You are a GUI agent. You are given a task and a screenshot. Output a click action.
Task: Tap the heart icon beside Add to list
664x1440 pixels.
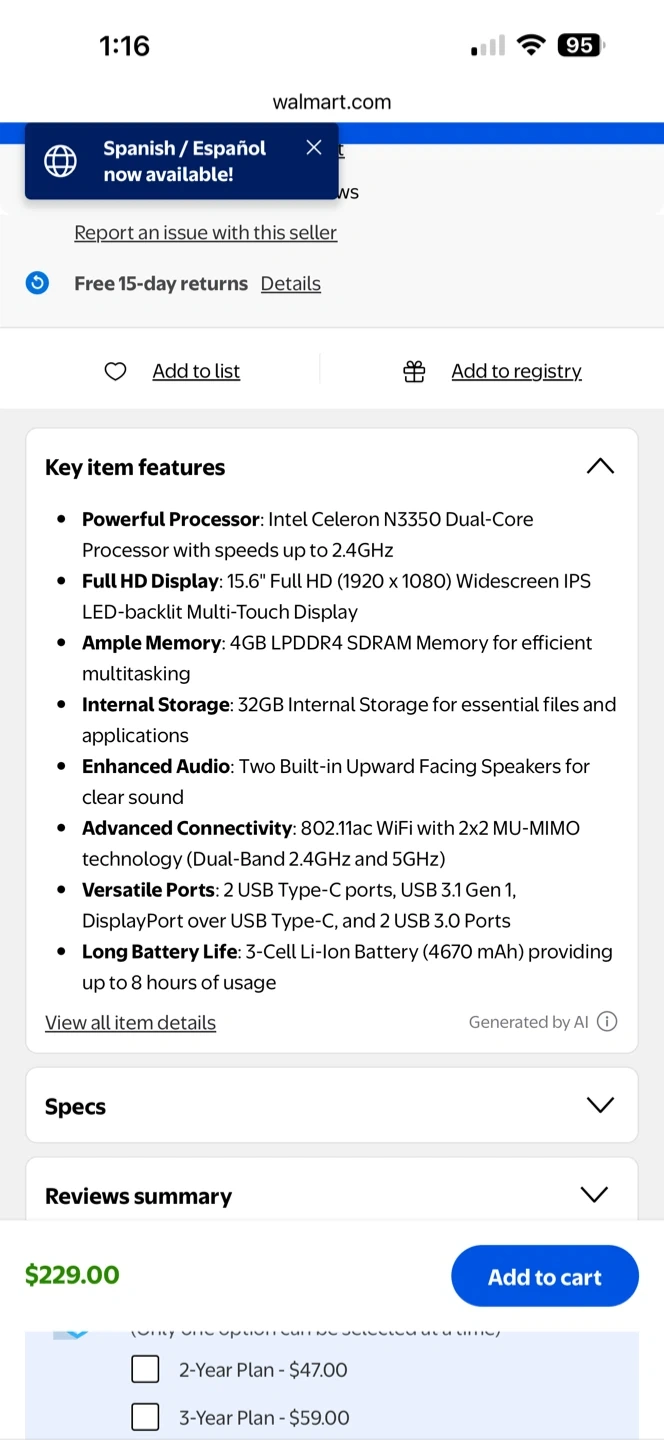click(x=116, y=372)
